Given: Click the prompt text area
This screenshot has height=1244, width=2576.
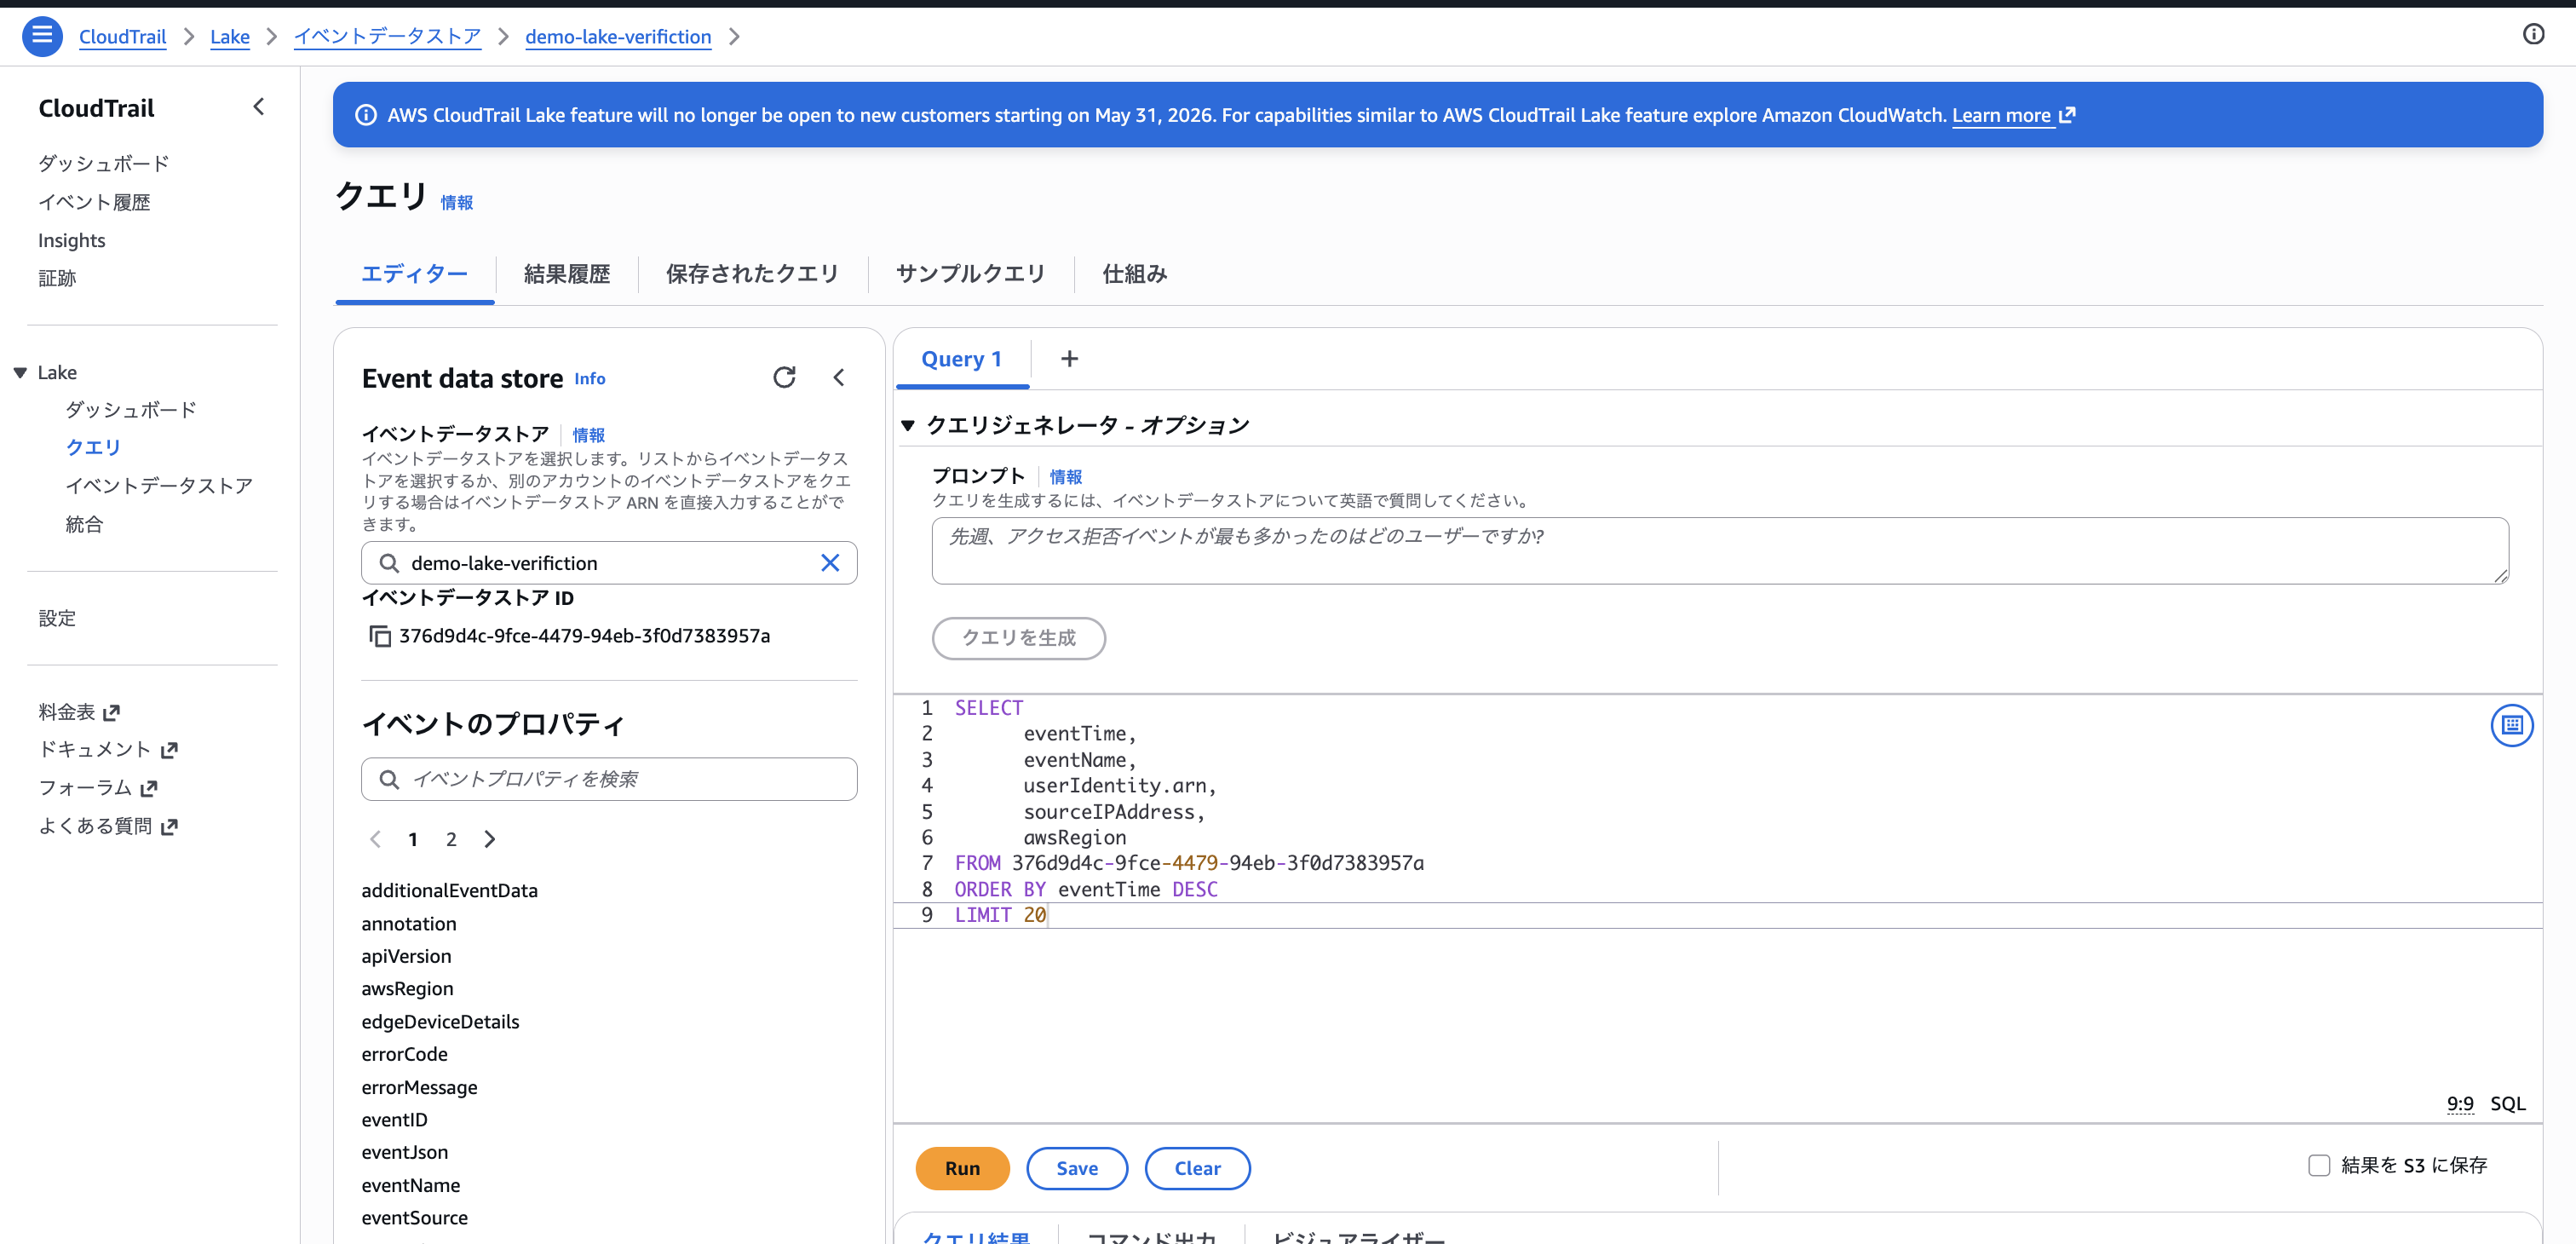Looking at the screenshot, I should click(x=1720, y=550).
